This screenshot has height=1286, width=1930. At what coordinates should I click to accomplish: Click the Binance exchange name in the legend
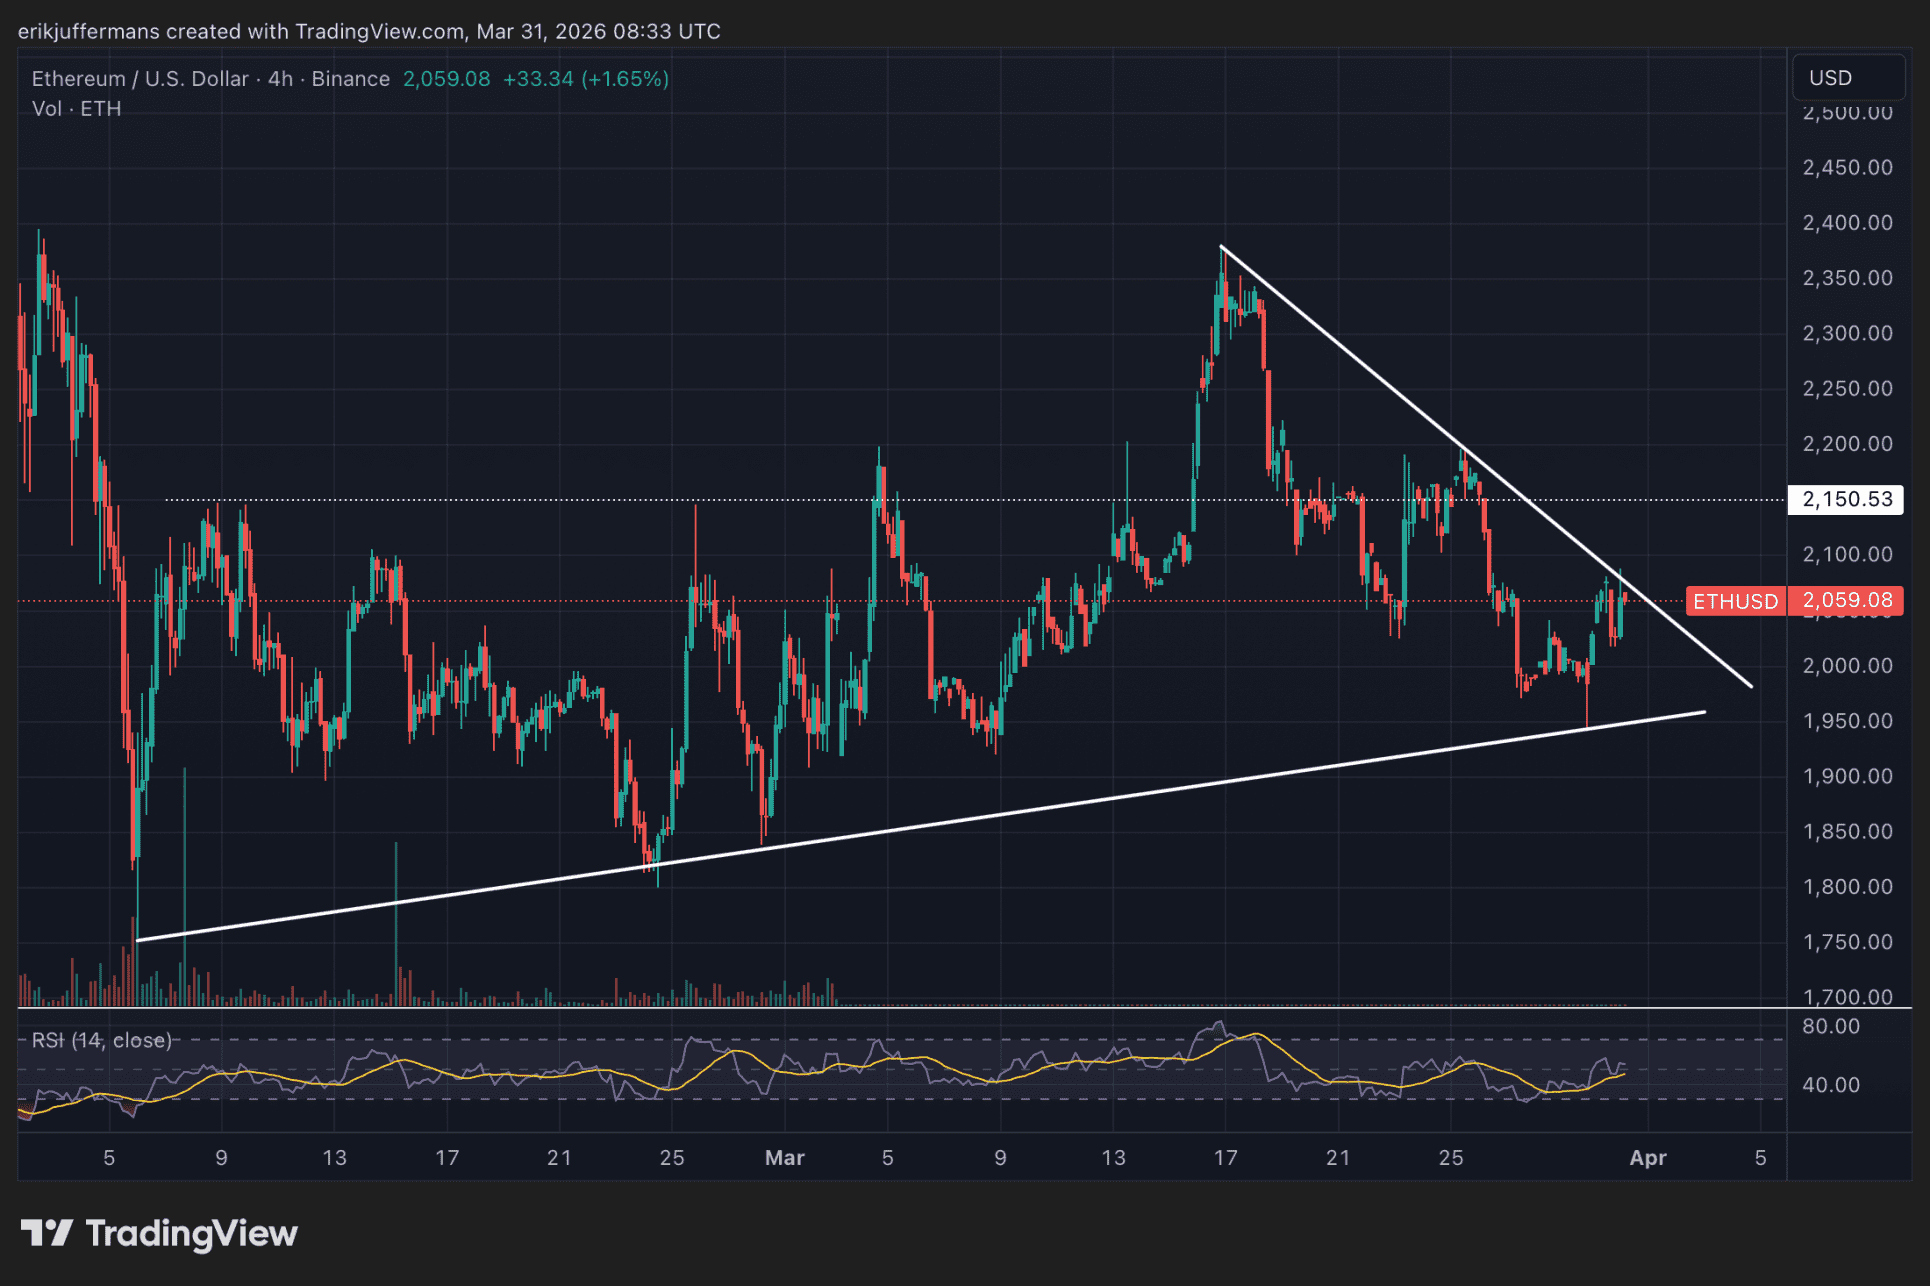tap(349, 78)
